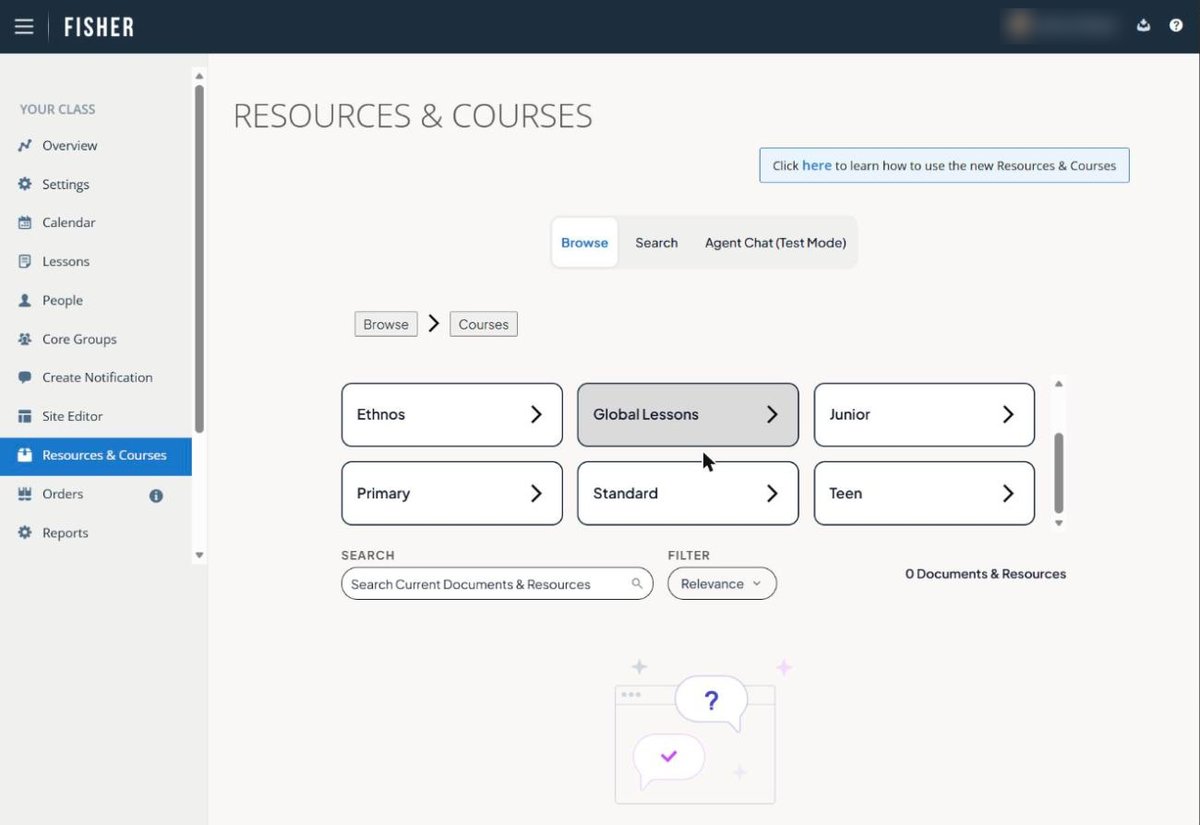Open the help question mark icon
Screen dimensions: 1200x825
click(x=1176, y=26)
